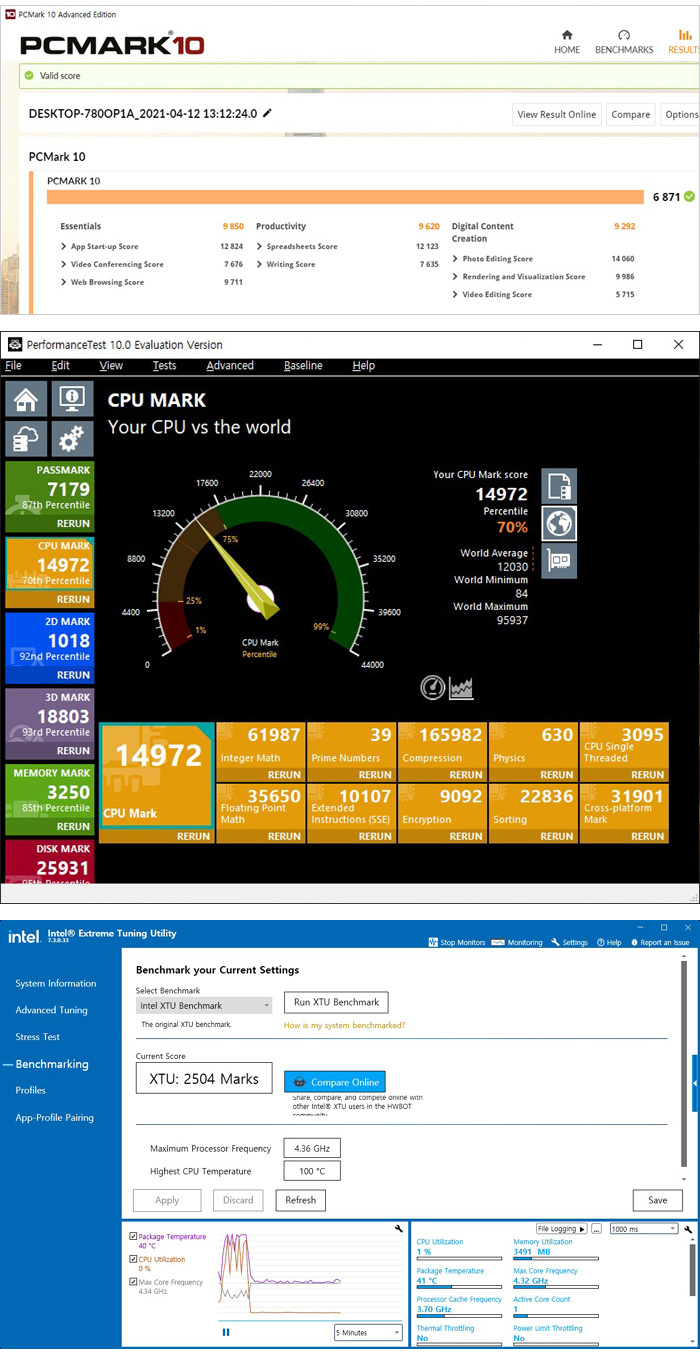The height and width of the screenshot is (1352, 700).
Task: Open cloud baseline upload icon in PerformanceTest
Action: (x=25, y=440)
